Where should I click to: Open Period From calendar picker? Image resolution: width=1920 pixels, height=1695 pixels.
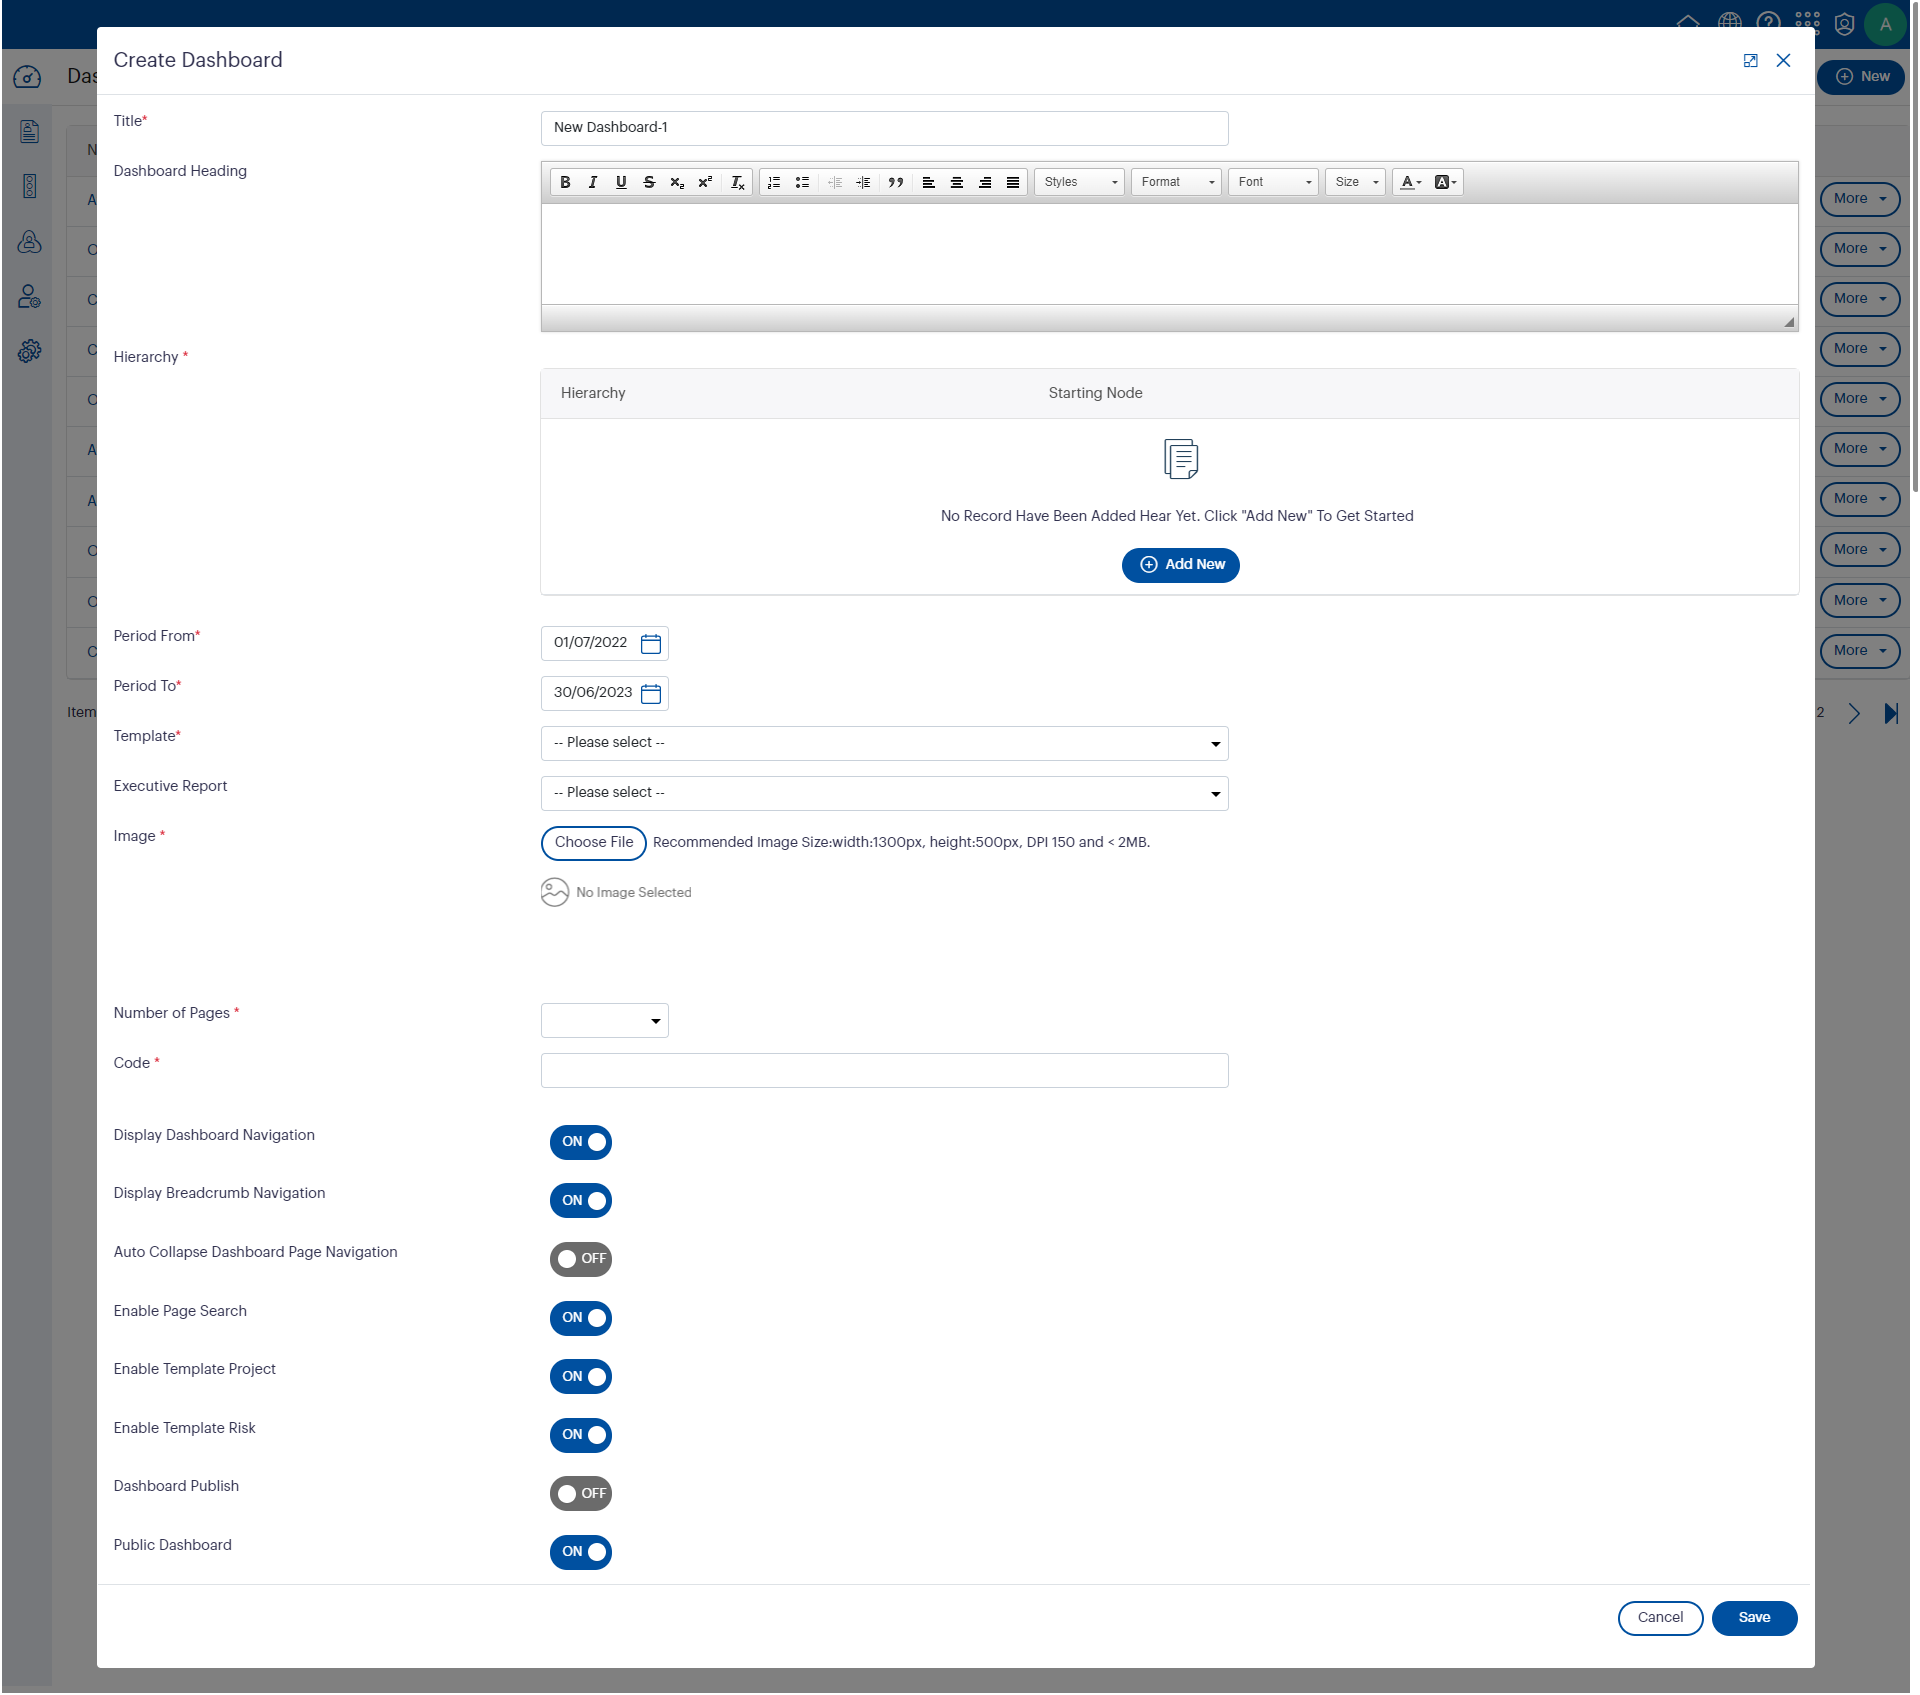click(651, 644)
